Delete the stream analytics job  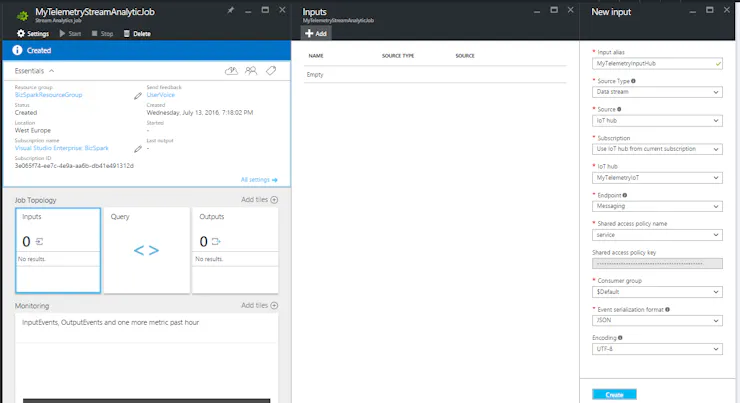tap(137, 34)
